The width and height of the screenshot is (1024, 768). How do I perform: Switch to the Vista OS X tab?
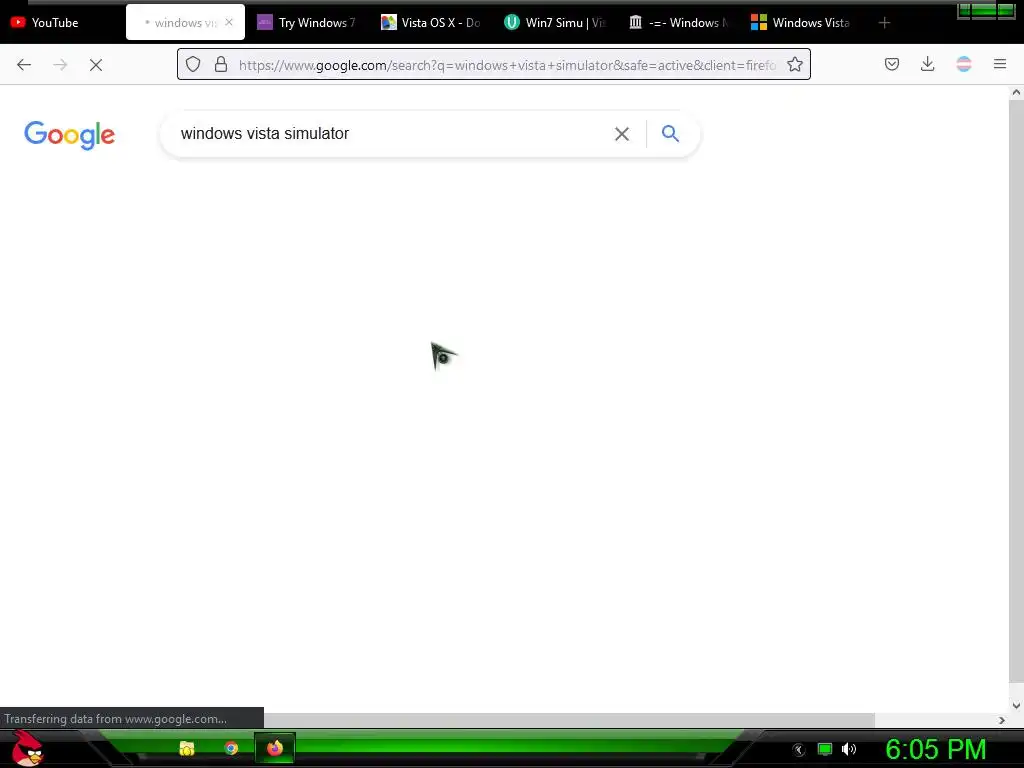pos(431,22)
